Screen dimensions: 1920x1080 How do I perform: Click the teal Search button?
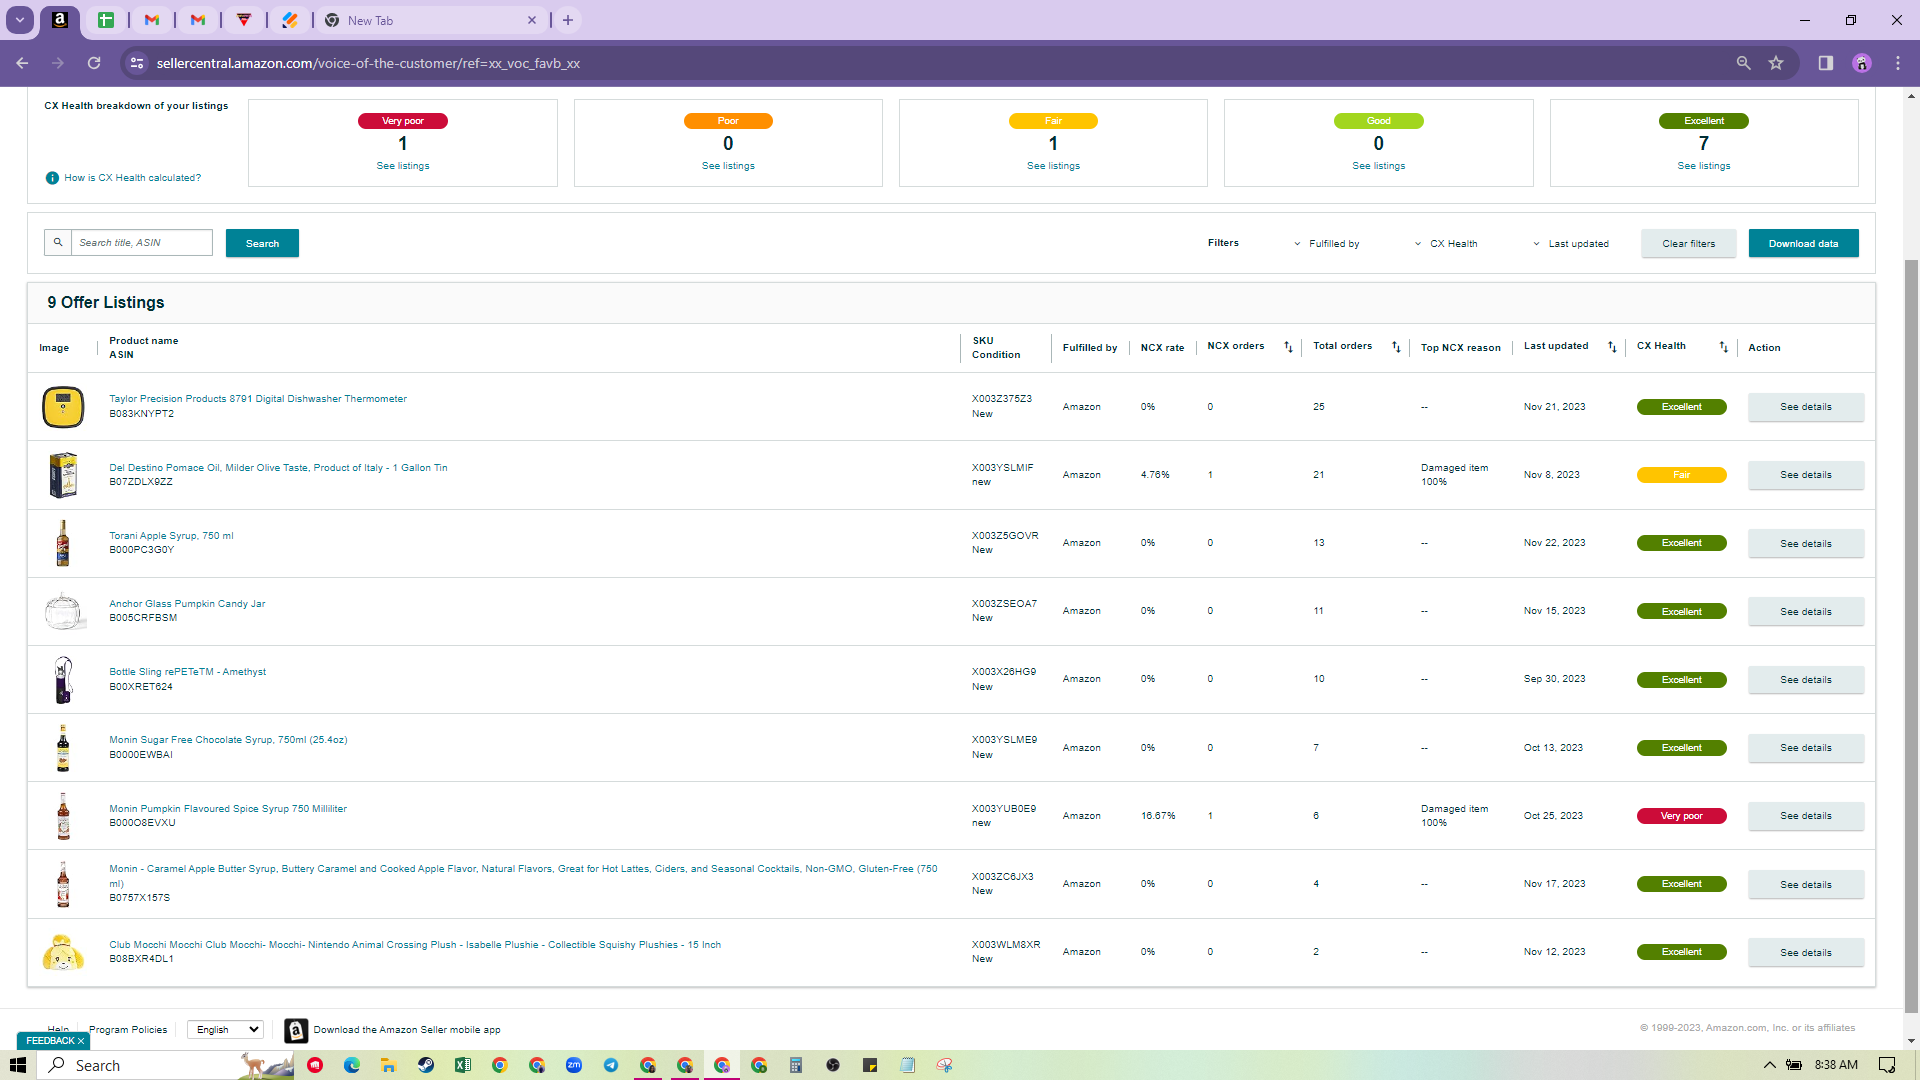[x=262, y=243]
